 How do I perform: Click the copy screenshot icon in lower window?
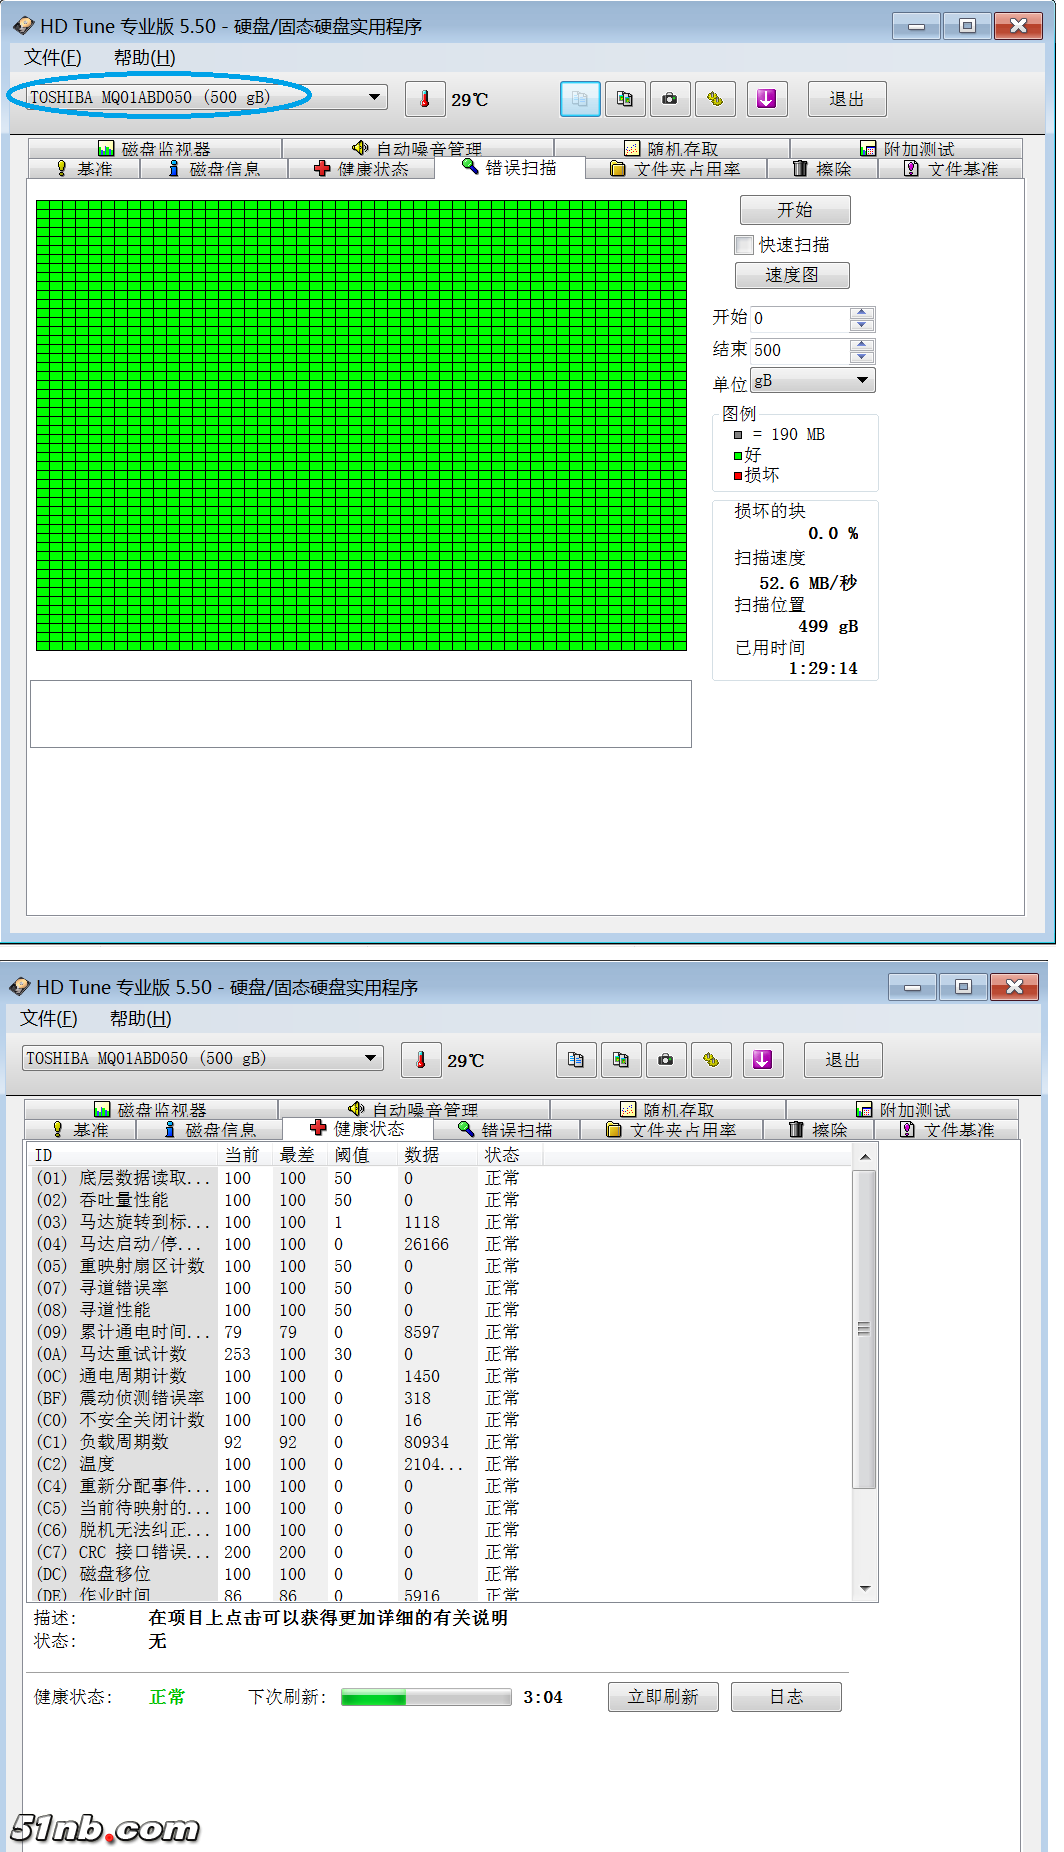(x=621, y=1060)
